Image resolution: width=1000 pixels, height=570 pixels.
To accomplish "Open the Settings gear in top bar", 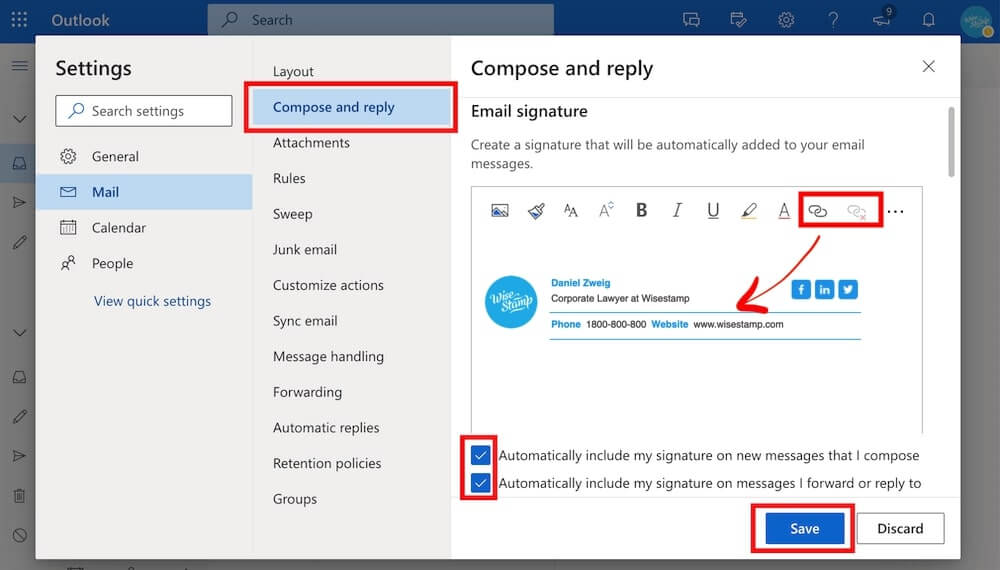I will 787,20.
